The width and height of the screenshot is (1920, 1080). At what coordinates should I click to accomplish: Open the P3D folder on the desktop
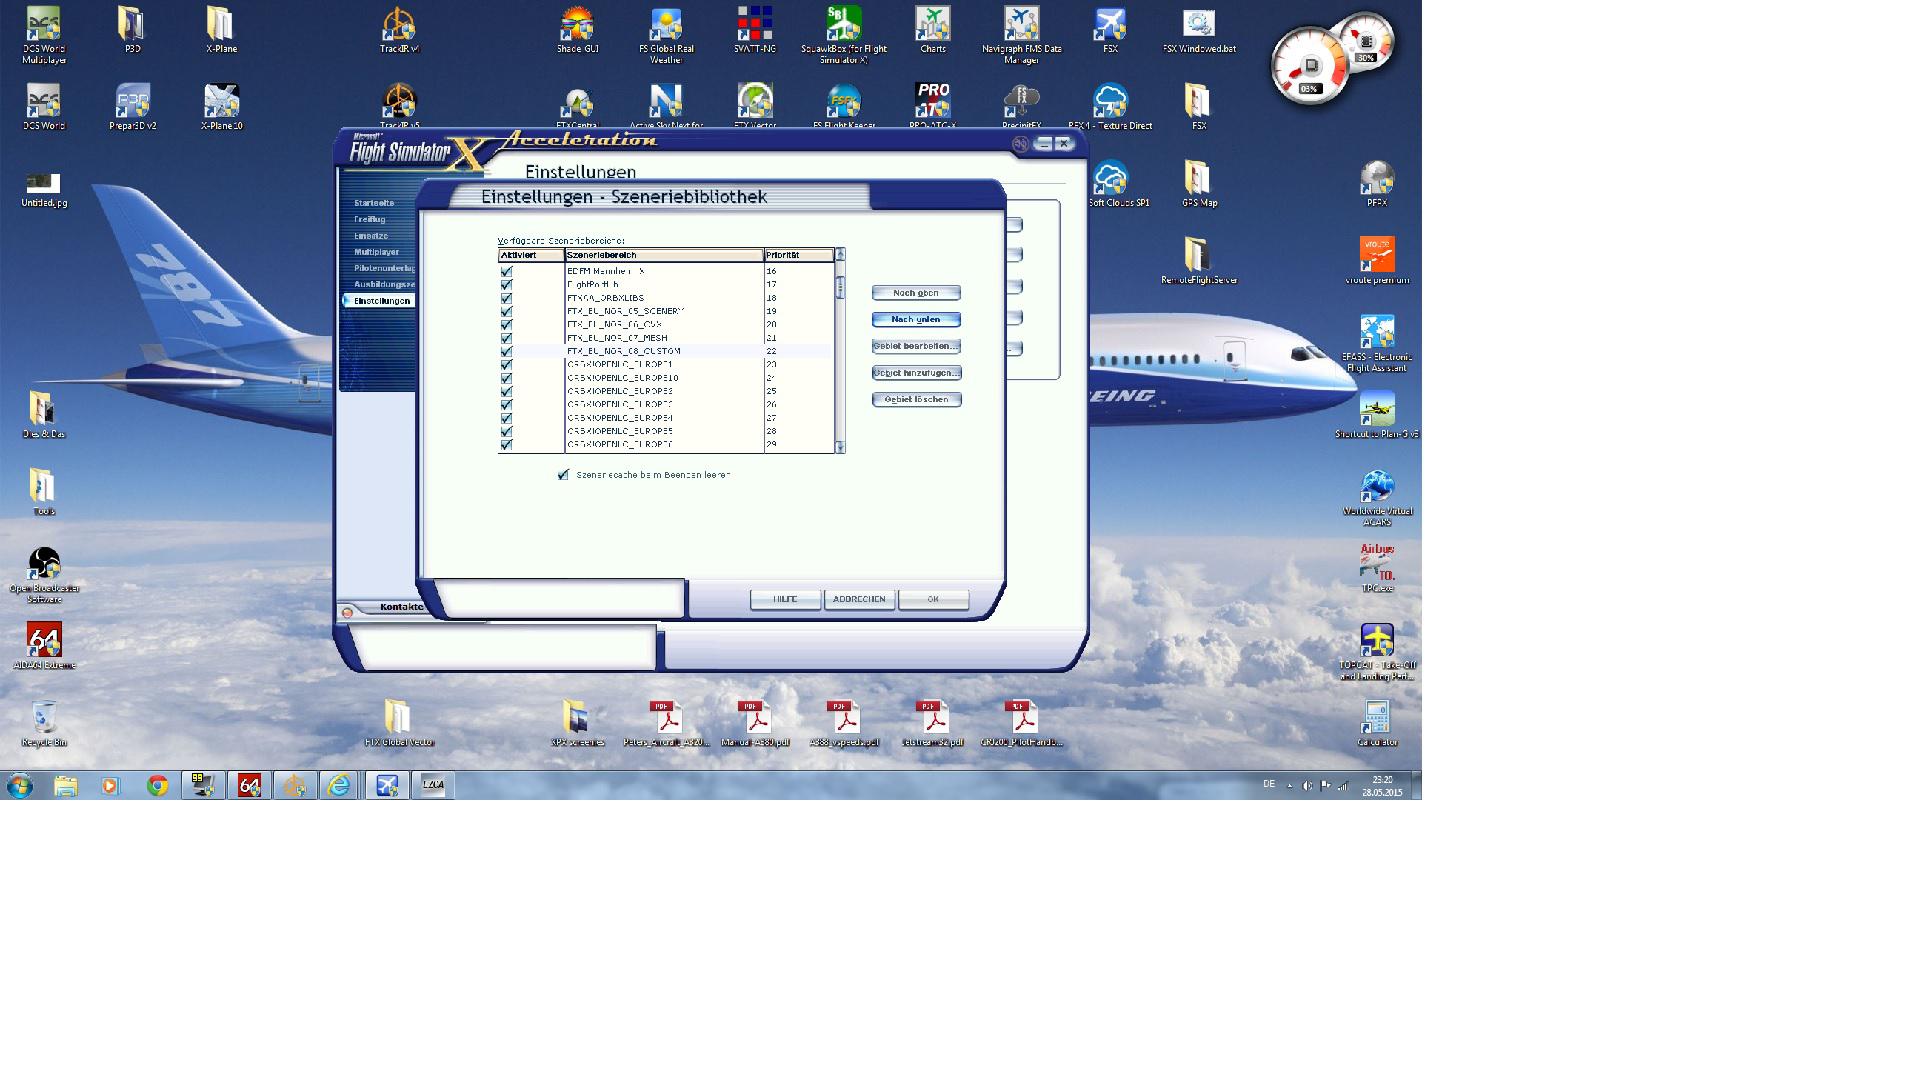[x=132, y=29]
